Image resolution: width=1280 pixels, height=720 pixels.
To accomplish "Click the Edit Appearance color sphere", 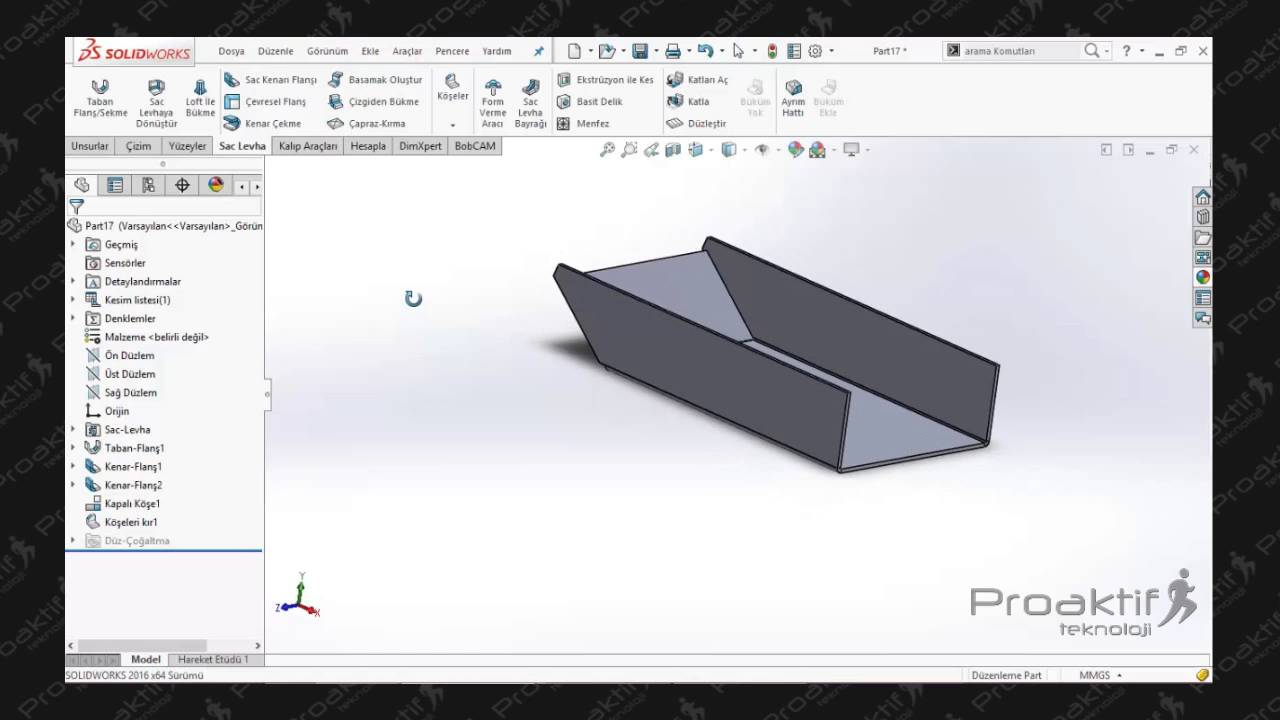I will tap(796, 150).
